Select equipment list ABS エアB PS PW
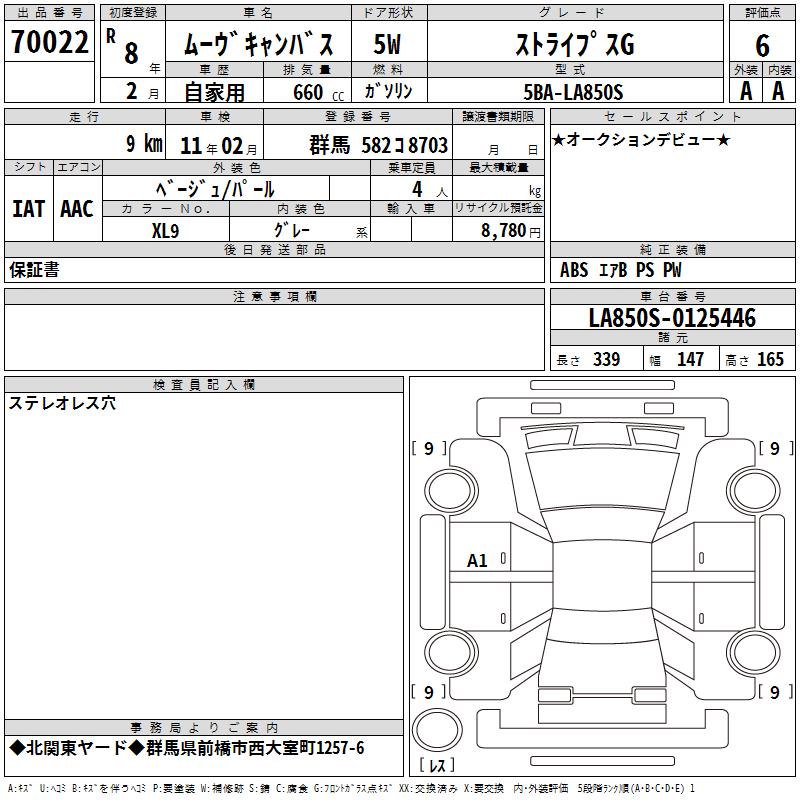800x800 pixels. tap(620, 270)
